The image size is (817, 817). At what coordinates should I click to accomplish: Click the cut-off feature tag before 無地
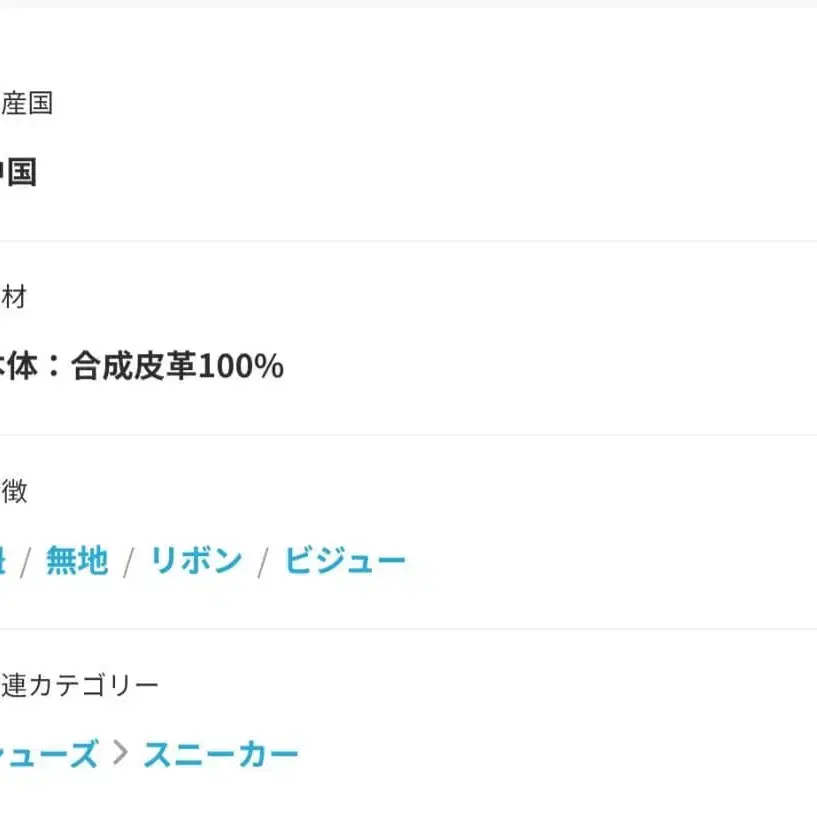coord(2,560)
